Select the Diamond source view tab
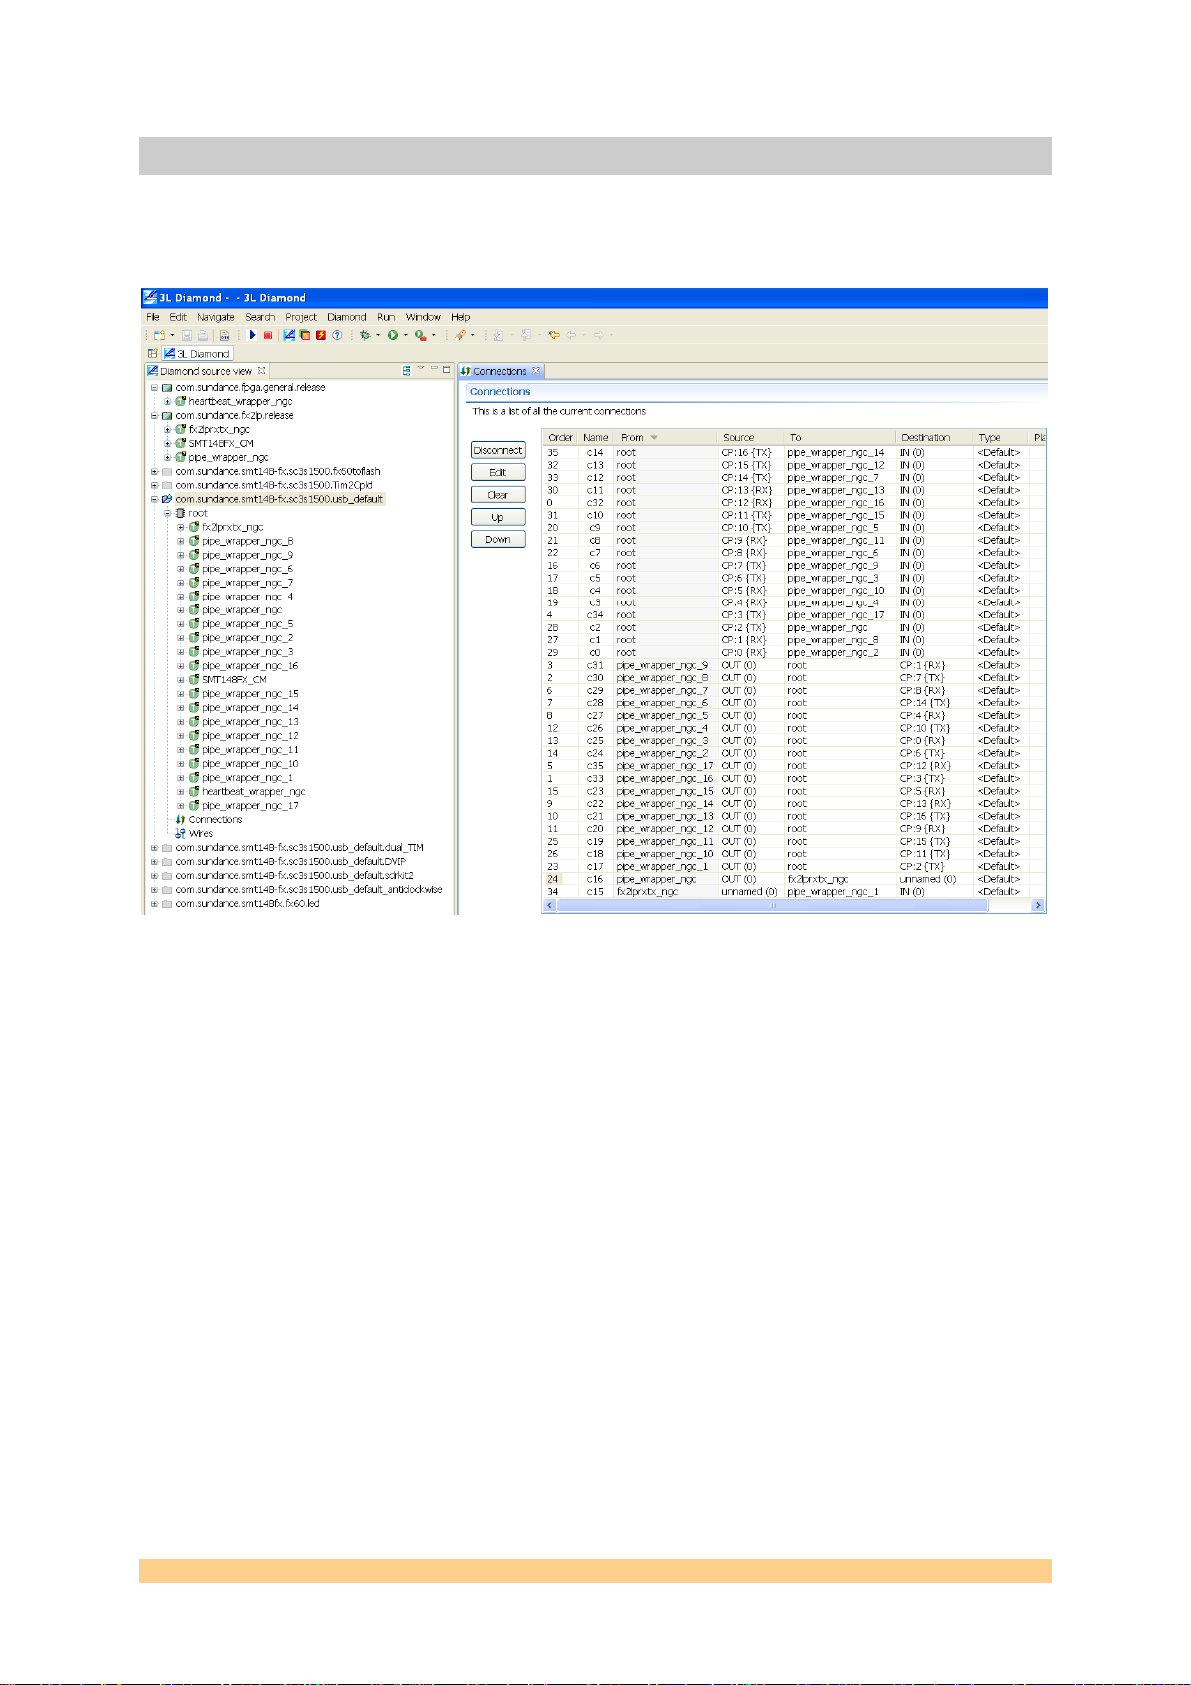Screen dimensions: 1191x1685 (205, 371)
